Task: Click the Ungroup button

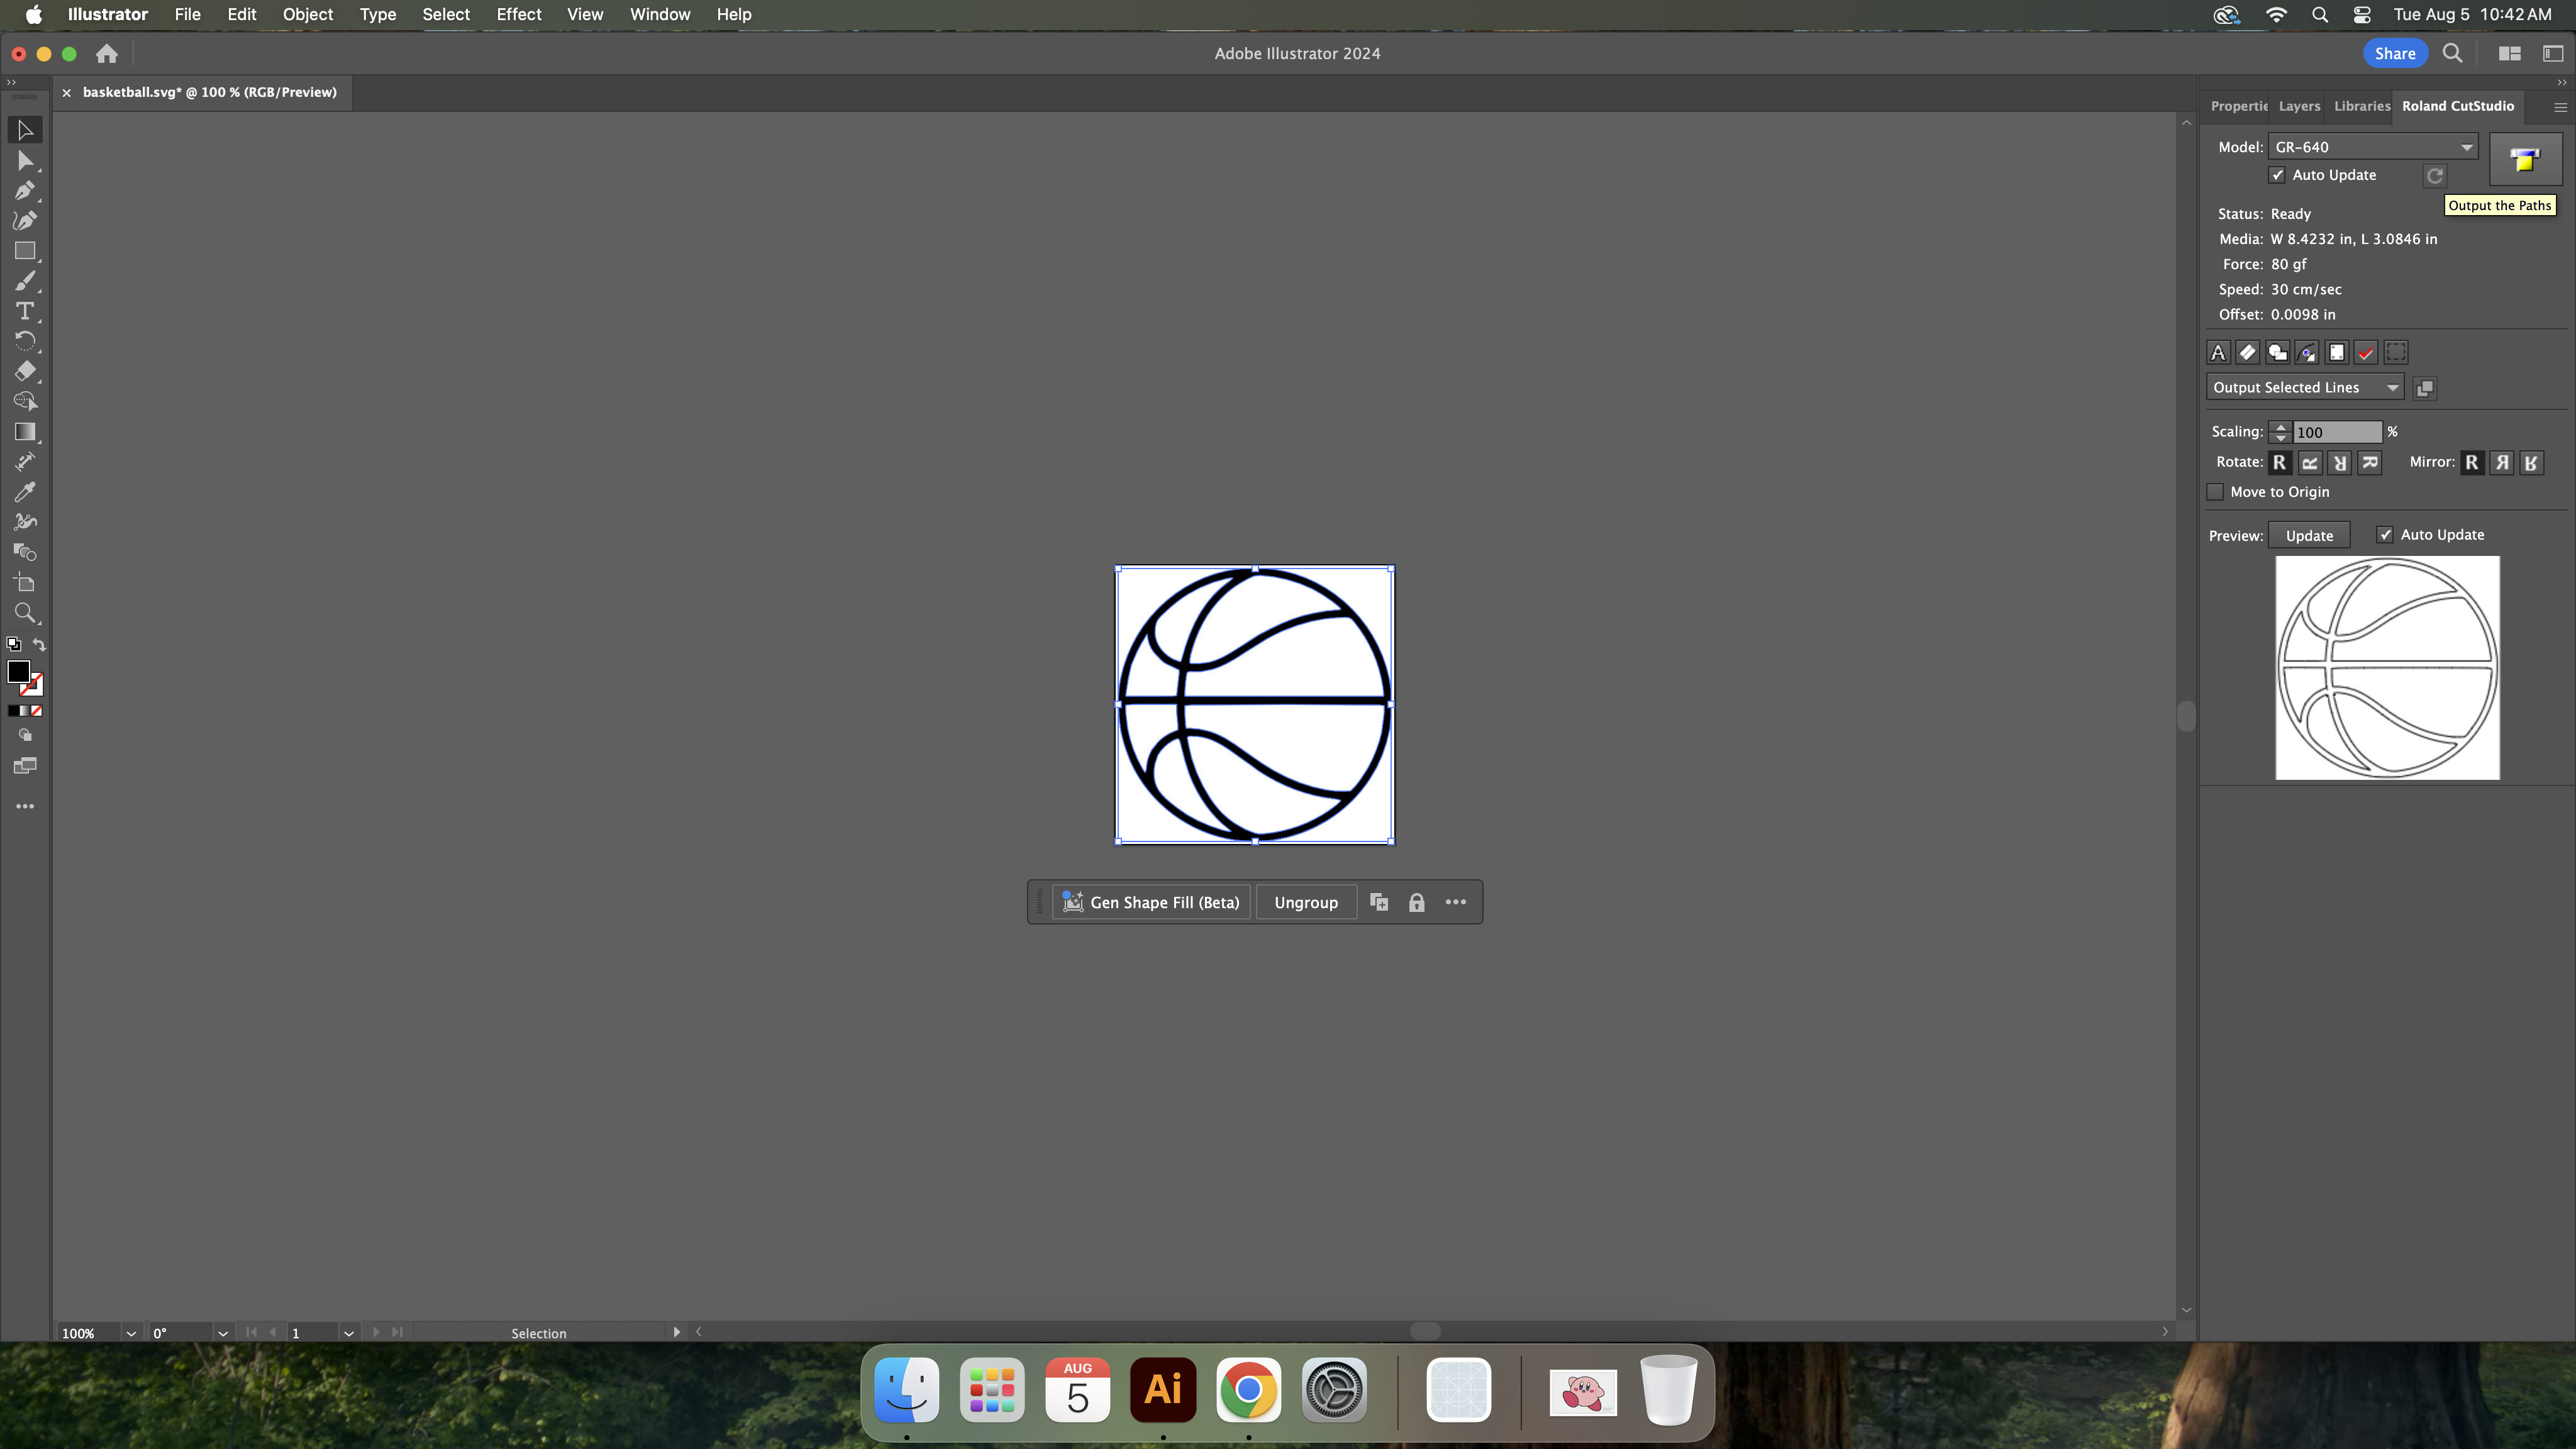Action: tap(1305, 903)
